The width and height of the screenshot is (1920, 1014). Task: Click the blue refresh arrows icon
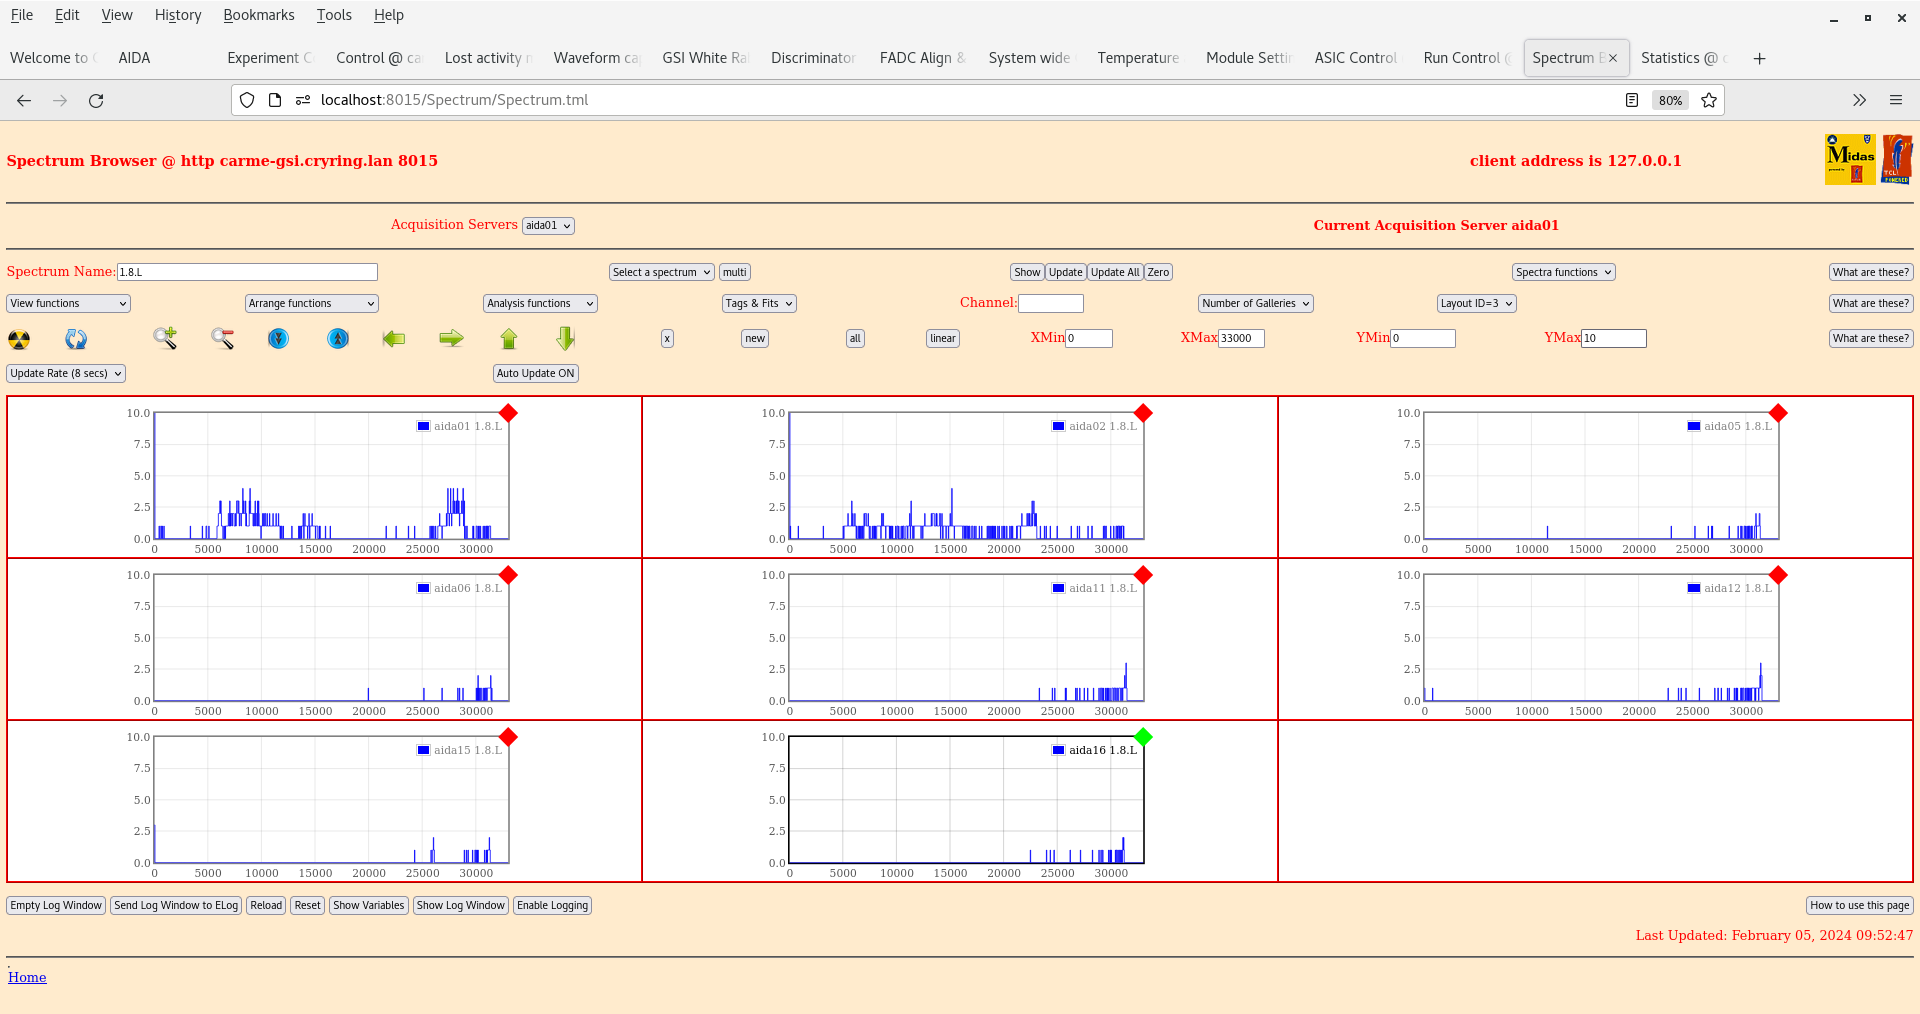(x=76, y=339)
